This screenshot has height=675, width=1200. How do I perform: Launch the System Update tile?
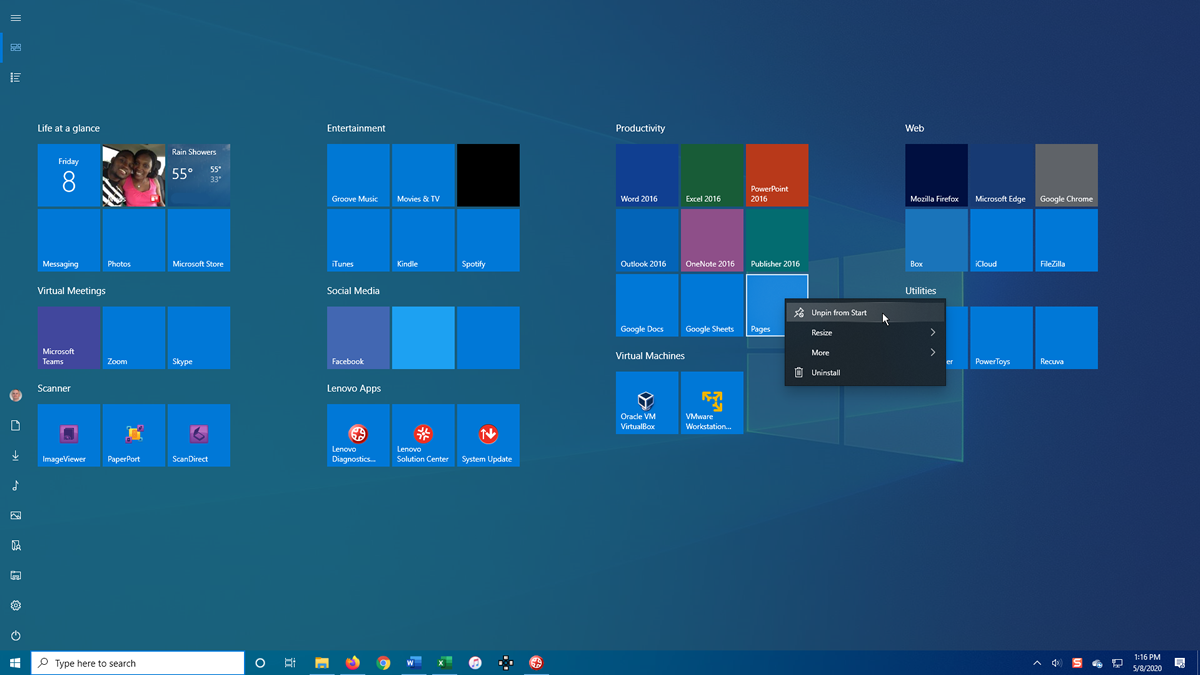point(488,435)
